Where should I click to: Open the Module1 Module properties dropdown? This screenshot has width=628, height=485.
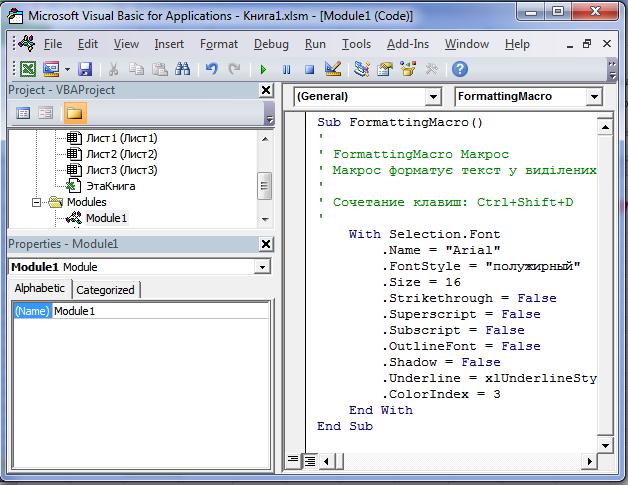[262, 267]
